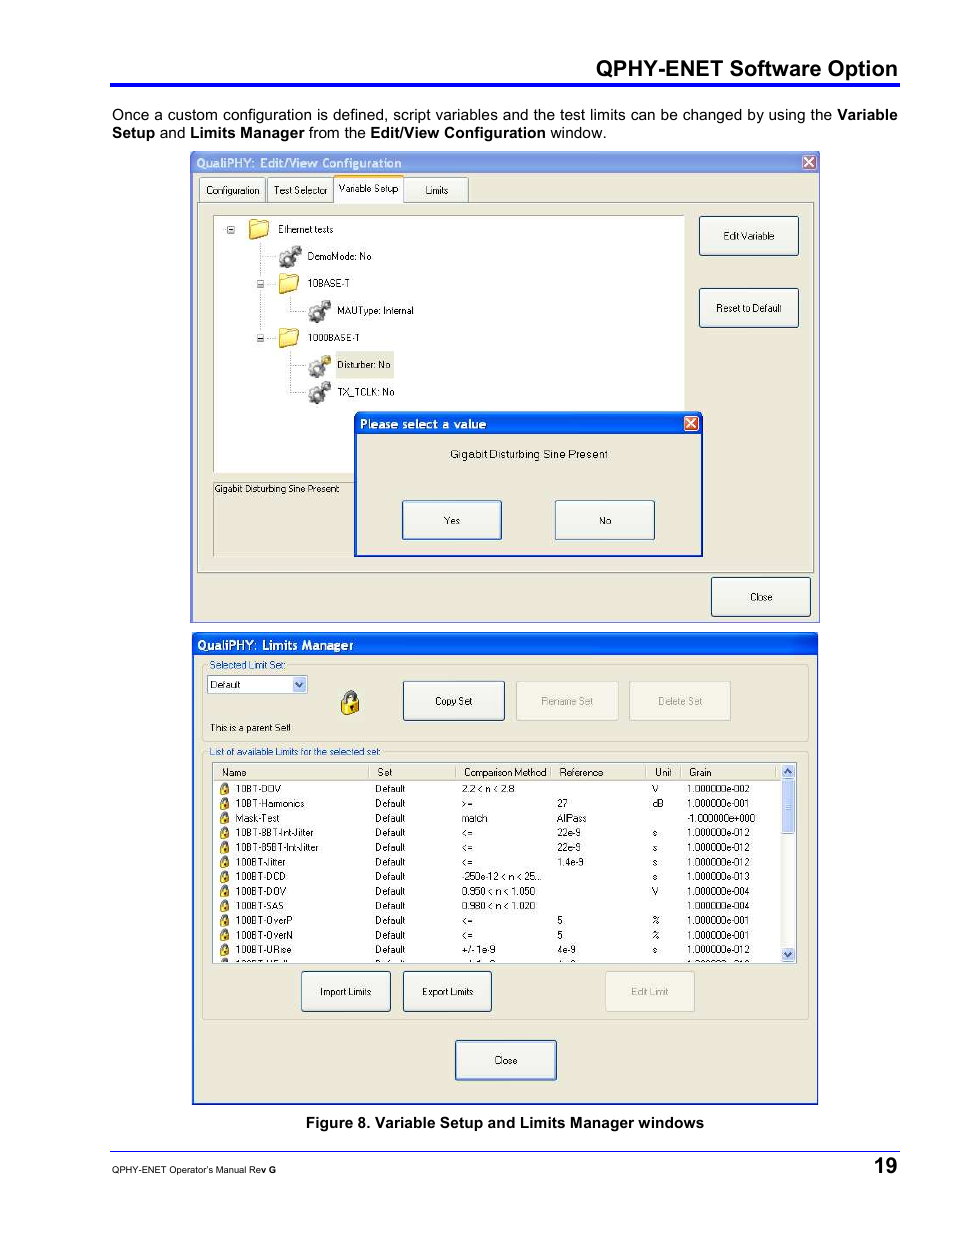Viewport: 954px width, 1235px height.
Task: Click lock icon of 10BT-85BT-Int-Jitter row
Action: (x=225, y=847)
